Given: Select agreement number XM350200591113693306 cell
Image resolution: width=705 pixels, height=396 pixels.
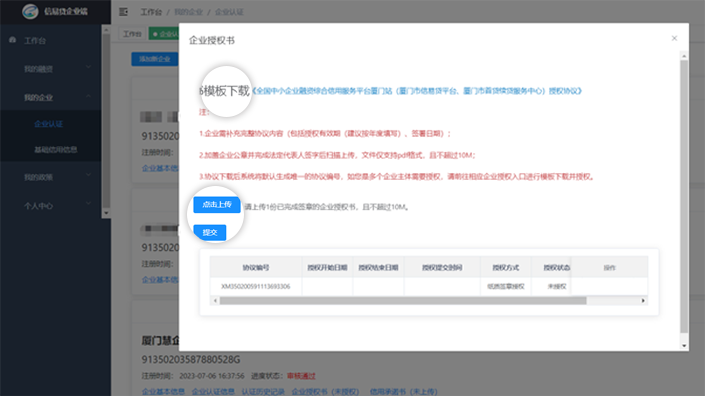Looking at the screenshot, I should tap(255, 286).
